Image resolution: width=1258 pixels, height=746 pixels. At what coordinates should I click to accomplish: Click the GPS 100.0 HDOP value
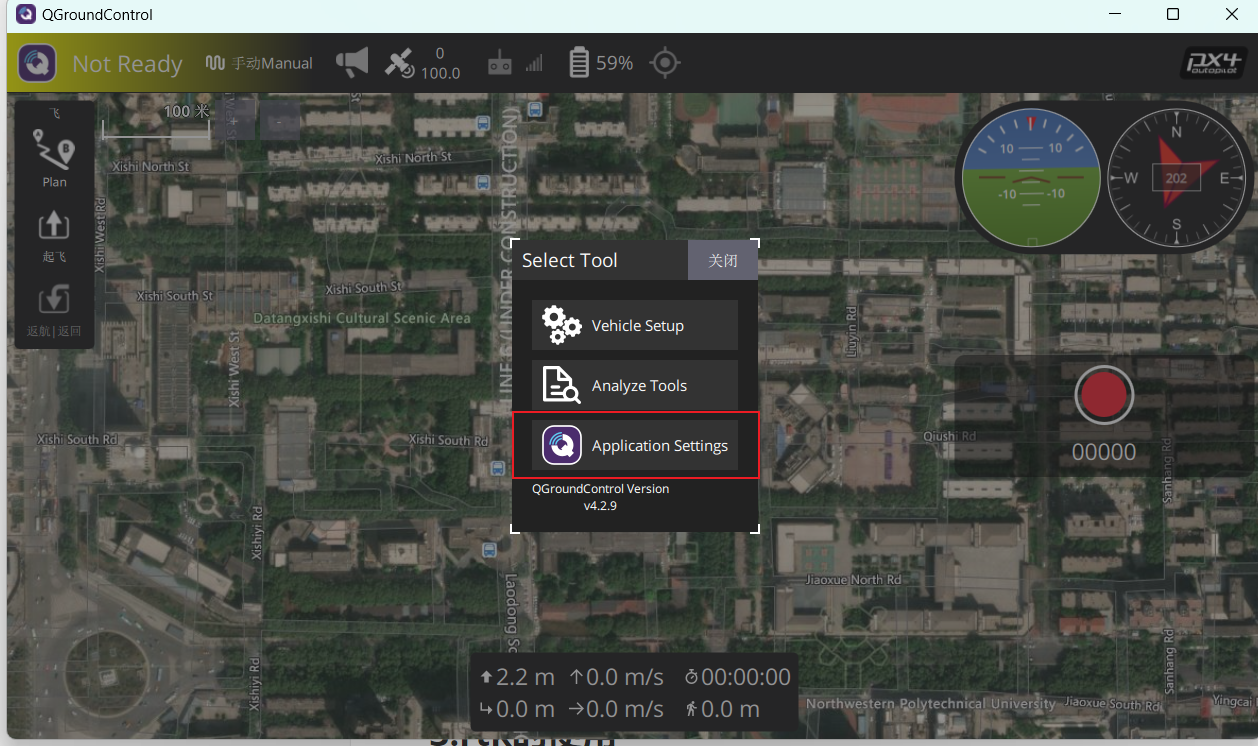pos(440,73)
